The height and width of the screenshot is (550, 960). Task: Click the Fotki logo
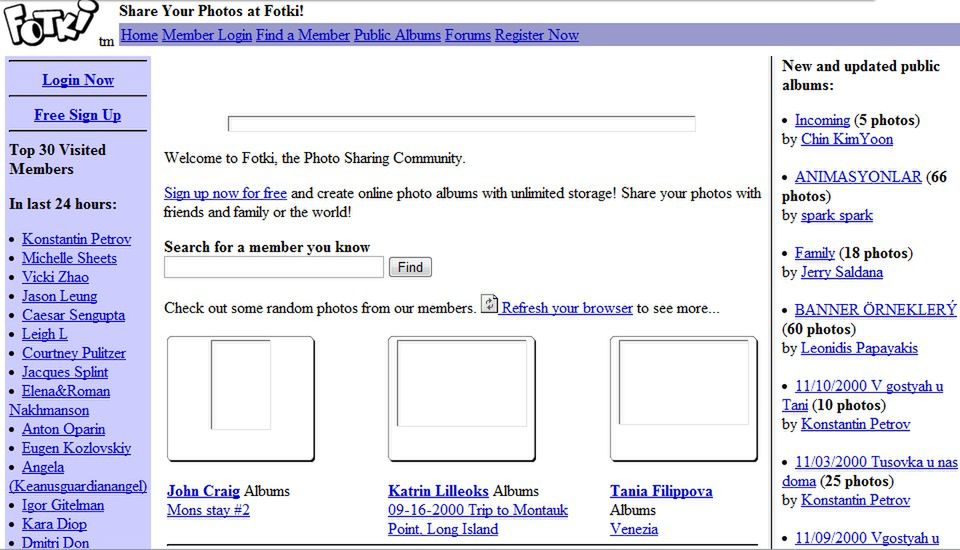(50, 23)
